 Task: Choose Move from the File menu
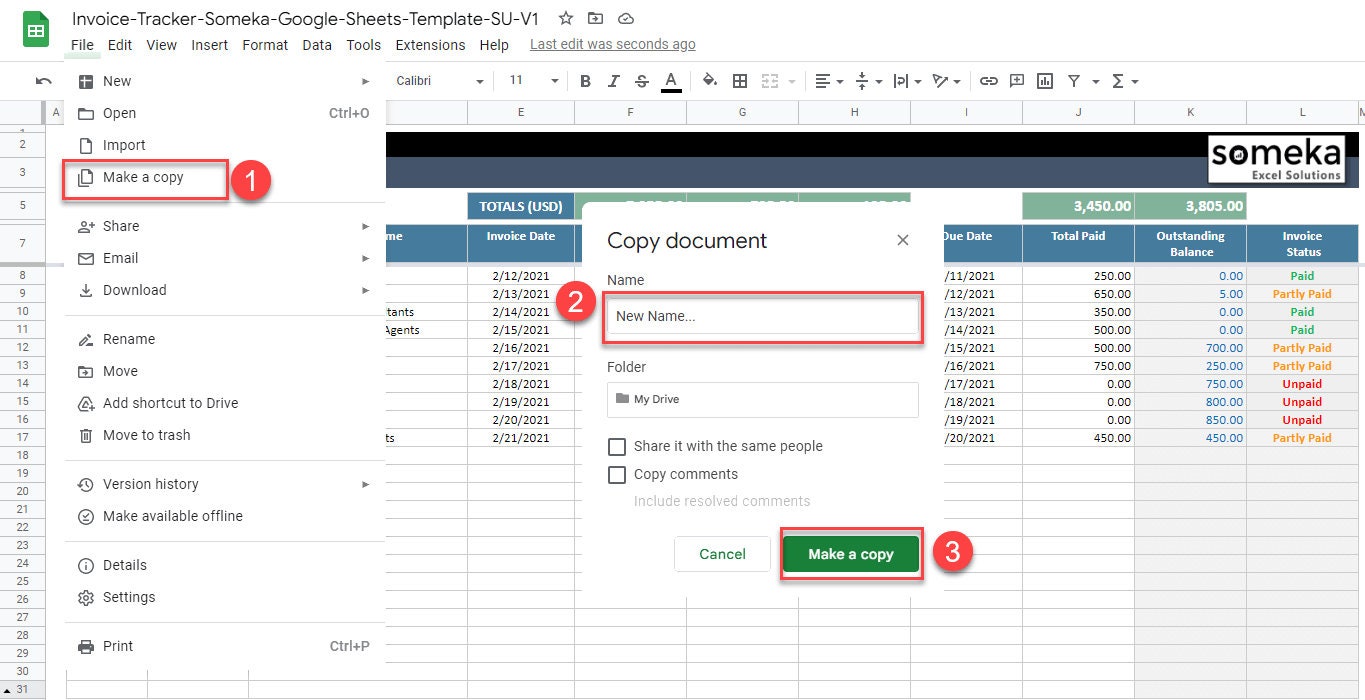(x=225, y=371)
